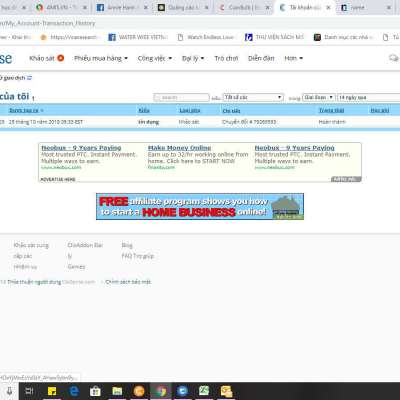Open the 'Make Money Online' ad link
400x400 pixels.
179,148
